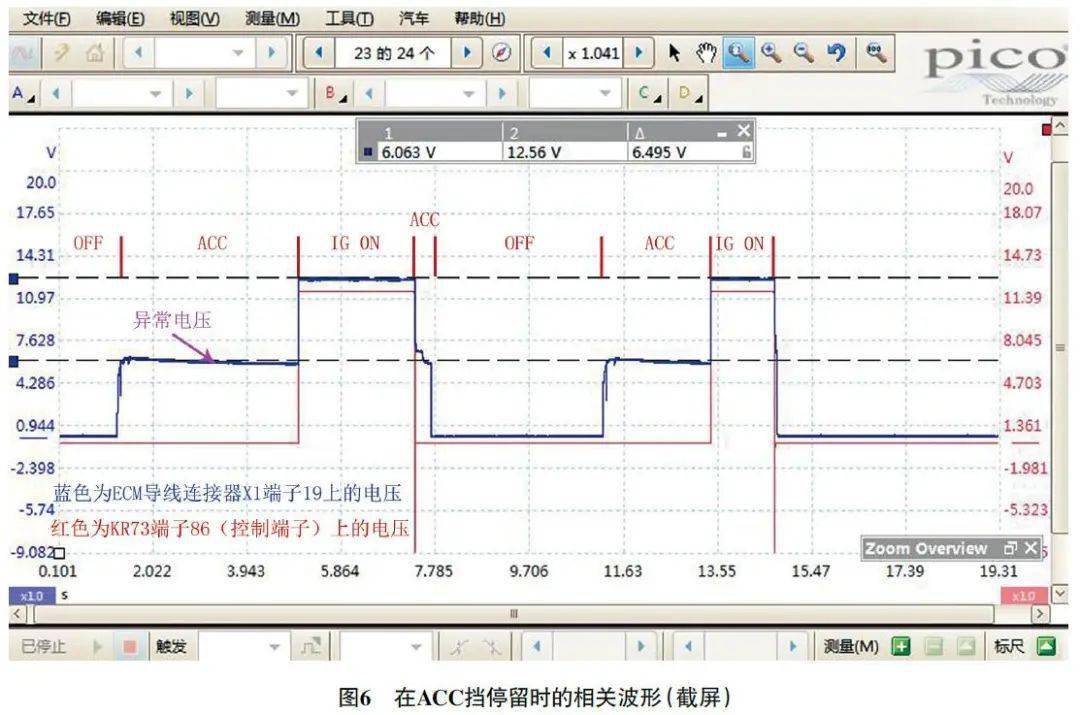
Task: Open channel A range dropdown
Action: click(x=156, y=94)
